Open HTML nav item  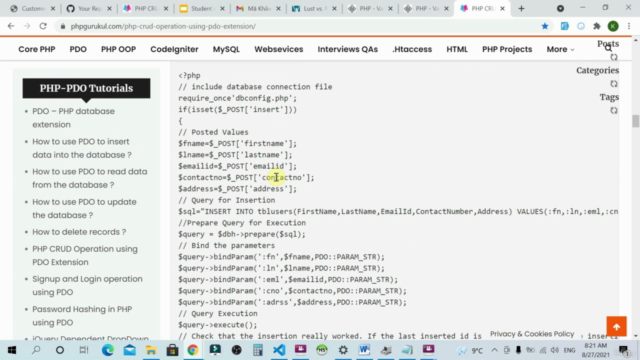coord(457,49)
